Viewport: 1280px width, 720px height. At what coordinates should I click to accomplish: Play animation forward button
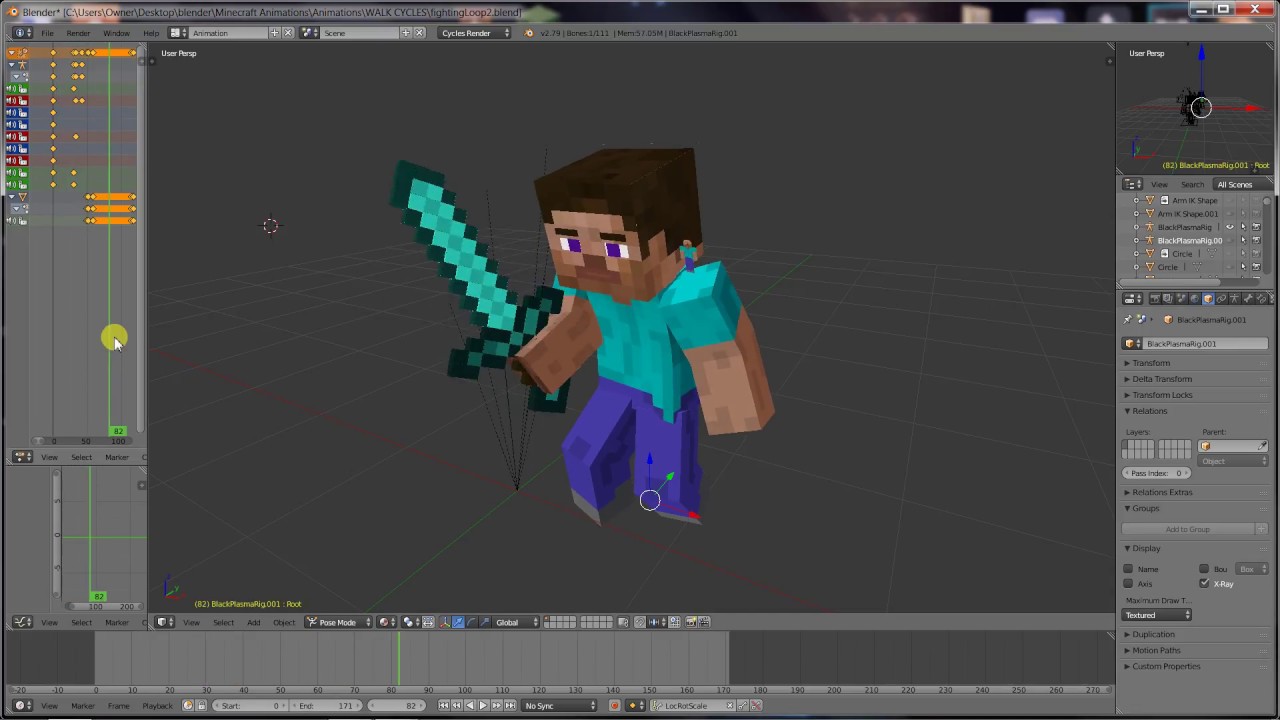pos(483,706)
